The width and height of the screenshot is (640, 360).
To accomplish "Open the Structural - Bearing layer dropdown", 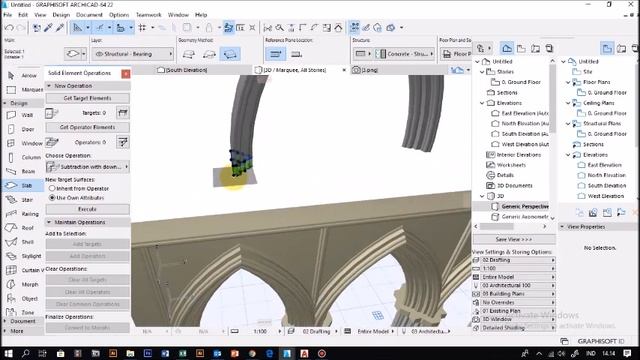I will coord(133,54).
